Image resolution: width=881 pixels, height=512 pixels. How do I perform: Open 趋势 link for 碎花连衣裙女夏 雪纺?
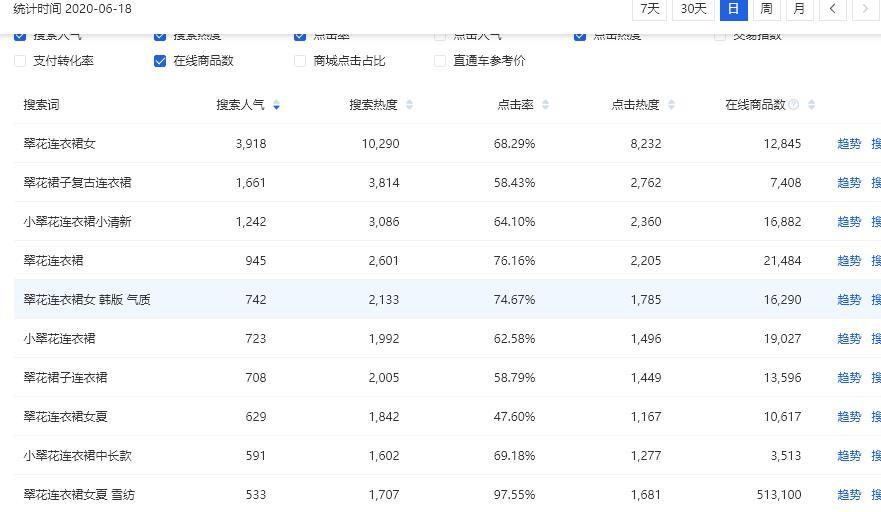coord(848,495)
